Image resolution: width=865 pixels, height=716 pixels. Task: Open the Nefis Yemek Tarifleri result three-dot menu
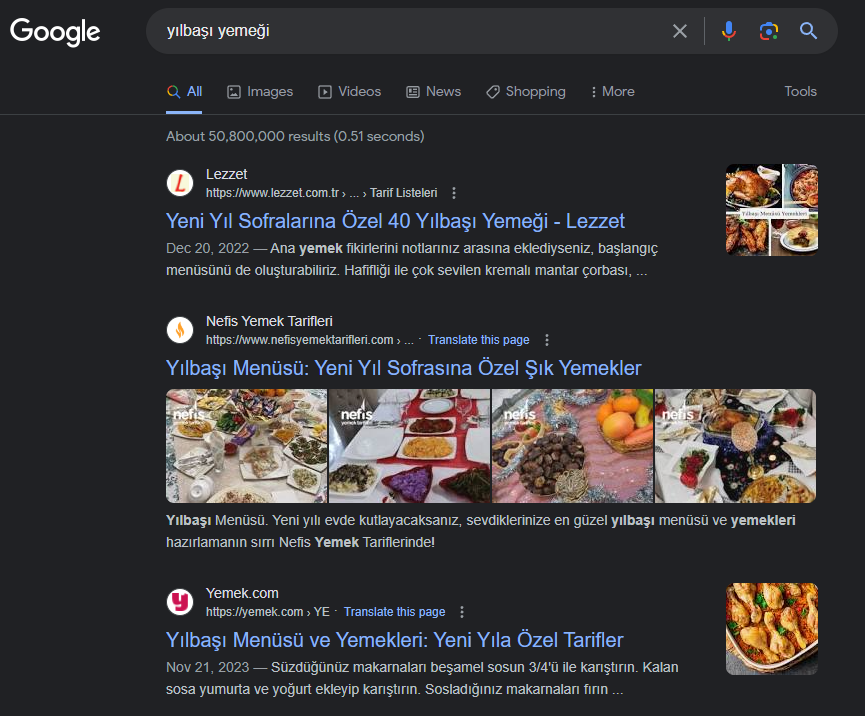point(547,340)
